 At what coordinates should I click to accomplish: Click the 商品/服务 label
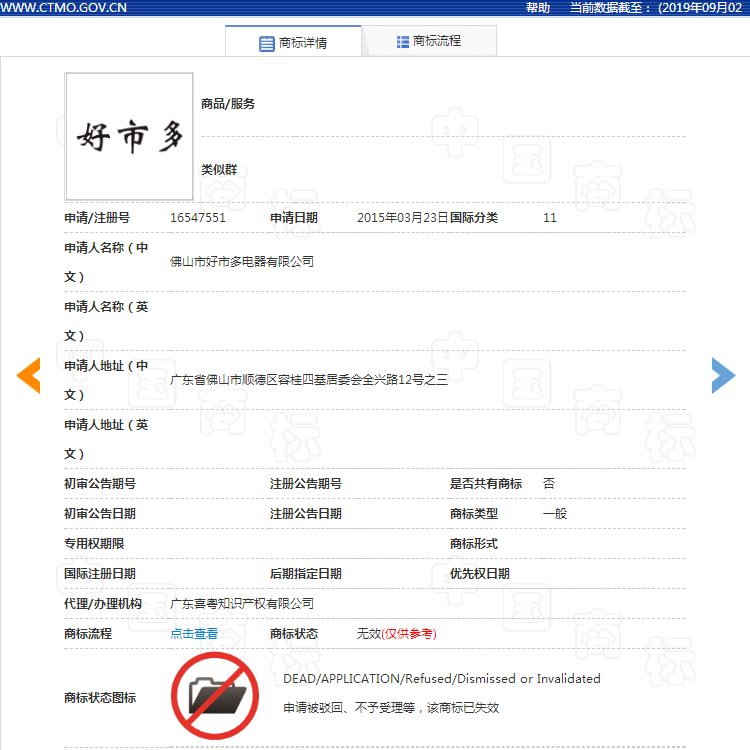[x=228, y=104]
